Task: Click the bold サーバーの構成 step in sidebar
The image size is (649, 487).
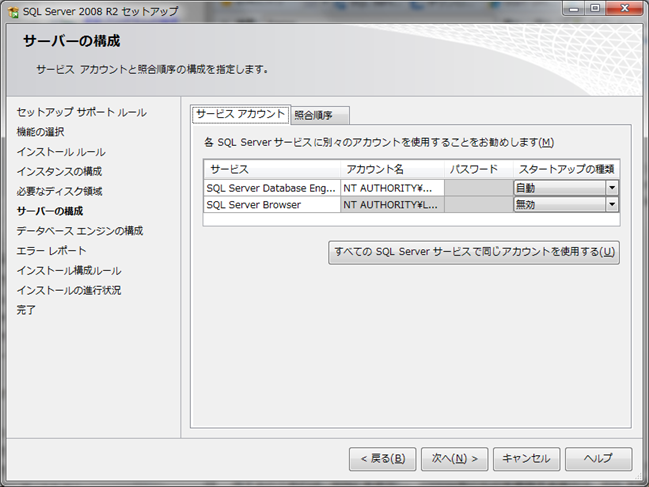Action: 50,211
